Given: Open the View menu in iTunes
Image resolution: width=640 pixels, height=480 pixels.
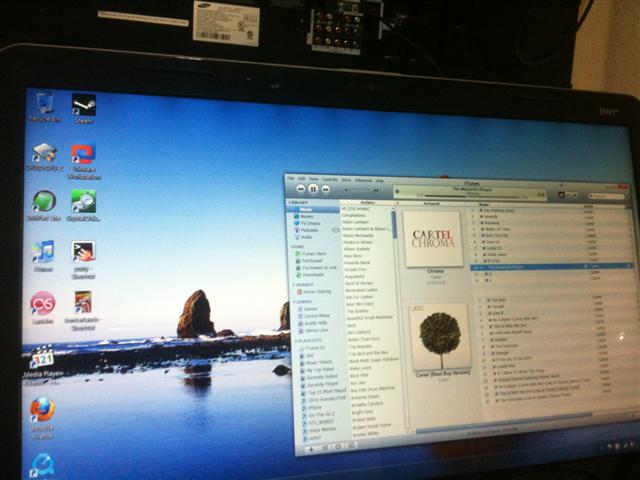Looking at the screenshot, I should click(313, 179).
